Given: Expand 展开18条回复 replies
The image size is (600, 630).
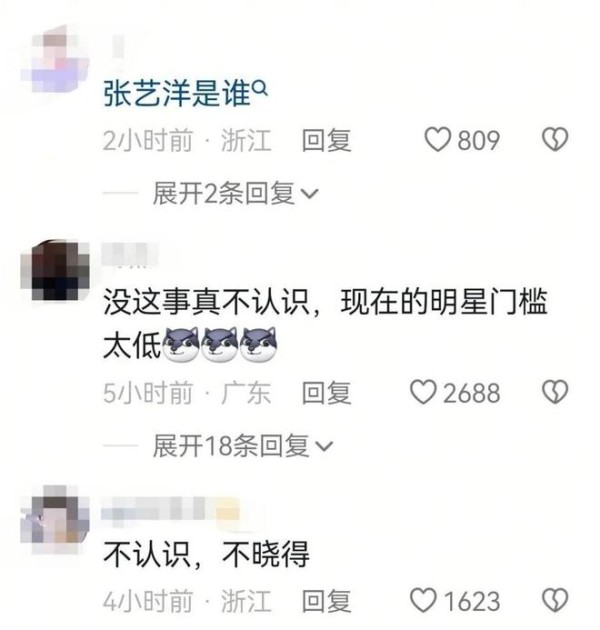Looking at the screenshot, I should (243, 446).
